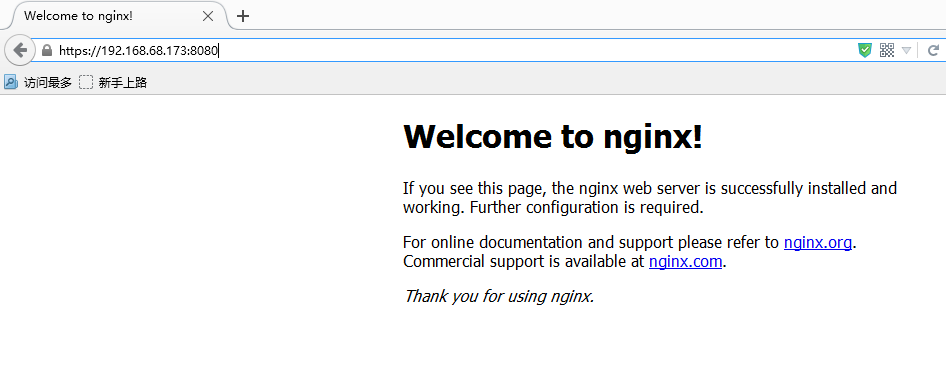Click the QR code icon in address bar
Image resolution: width=946 pixels, height=378 pixels.
click(886, 51)
